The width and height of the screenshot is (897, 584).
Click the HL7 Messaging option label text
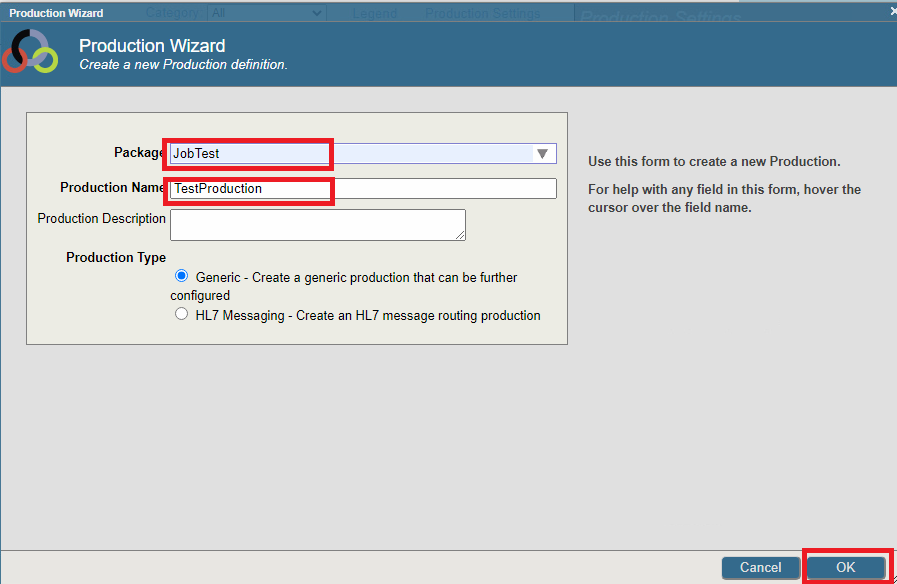point(368,315)
